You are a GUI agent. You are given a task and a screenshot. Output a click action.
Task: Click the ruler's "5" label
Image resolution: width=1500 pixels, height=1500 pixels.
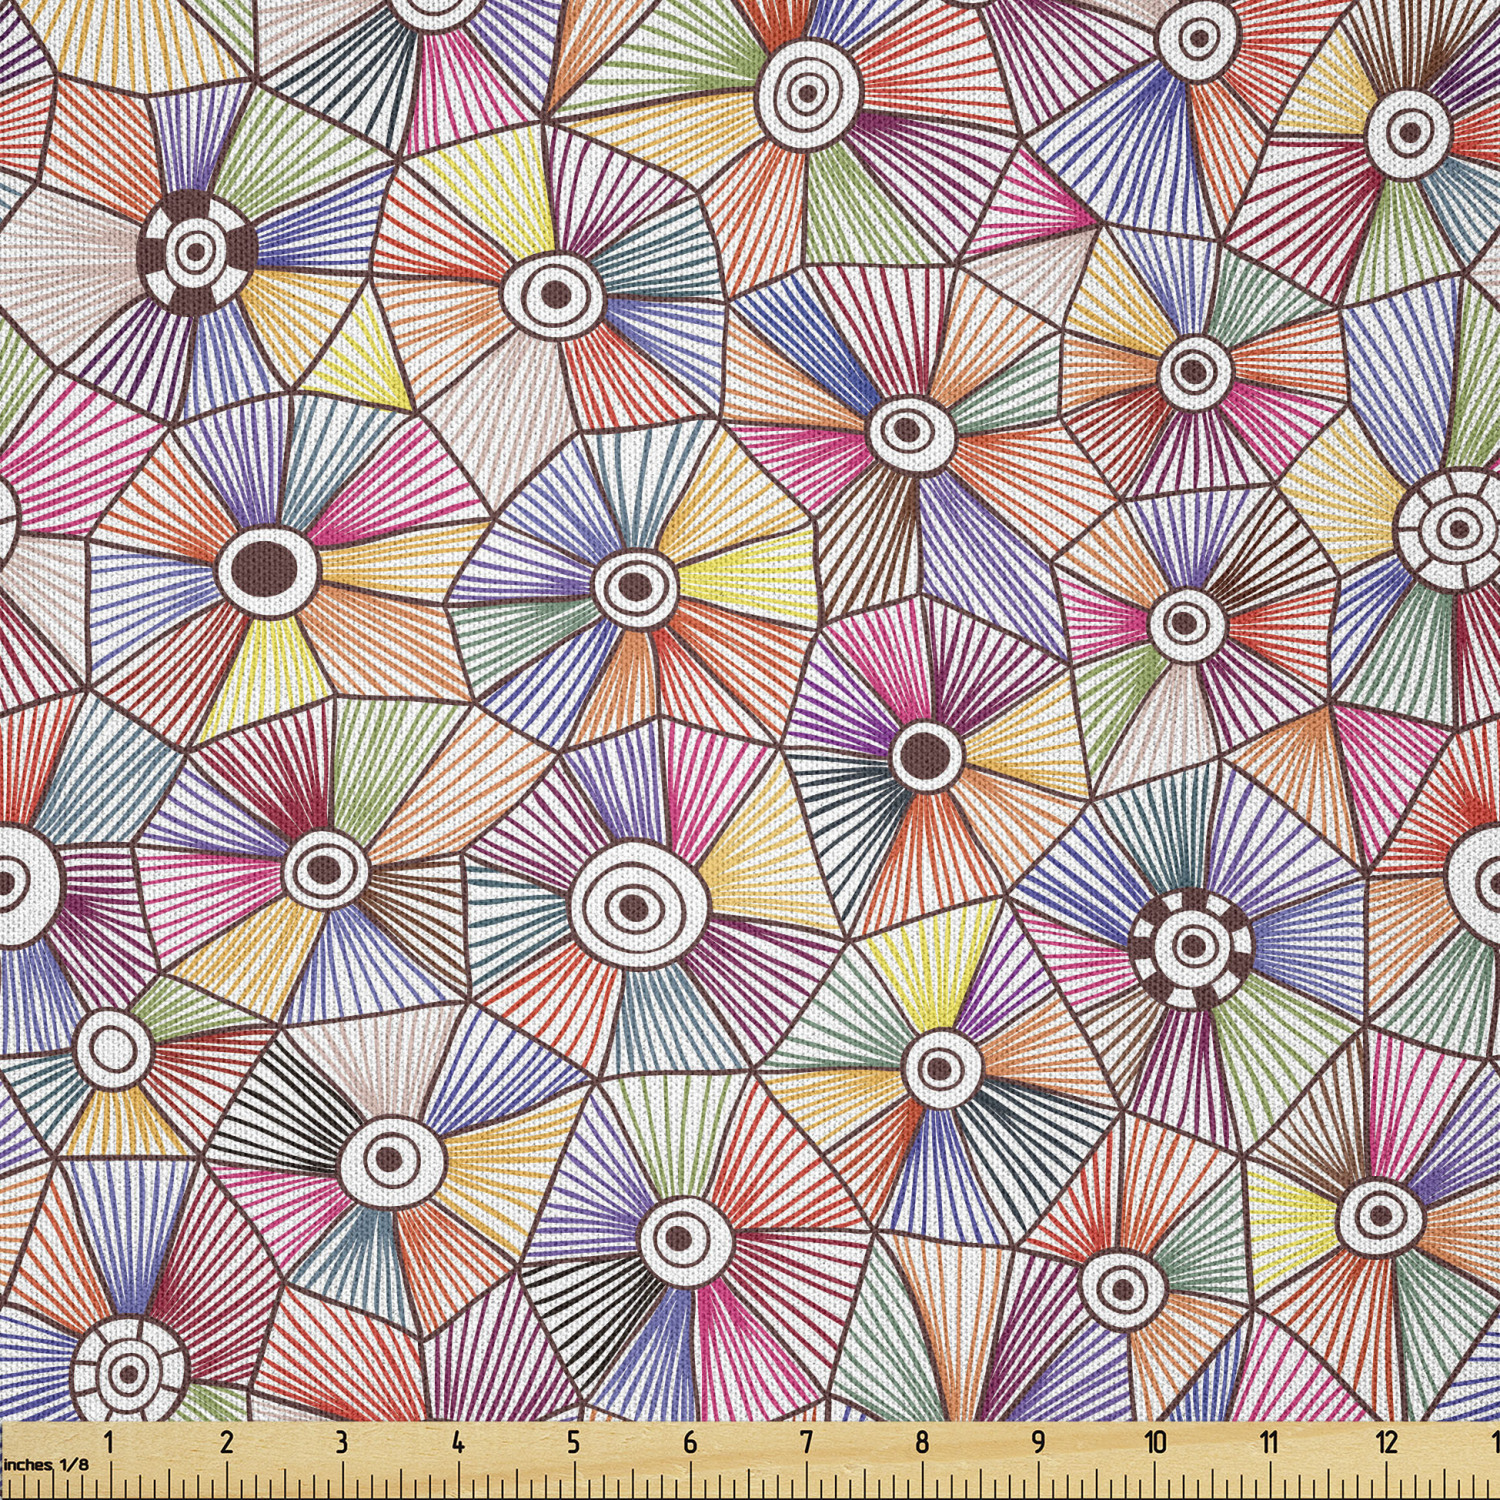click(574, 1442)
